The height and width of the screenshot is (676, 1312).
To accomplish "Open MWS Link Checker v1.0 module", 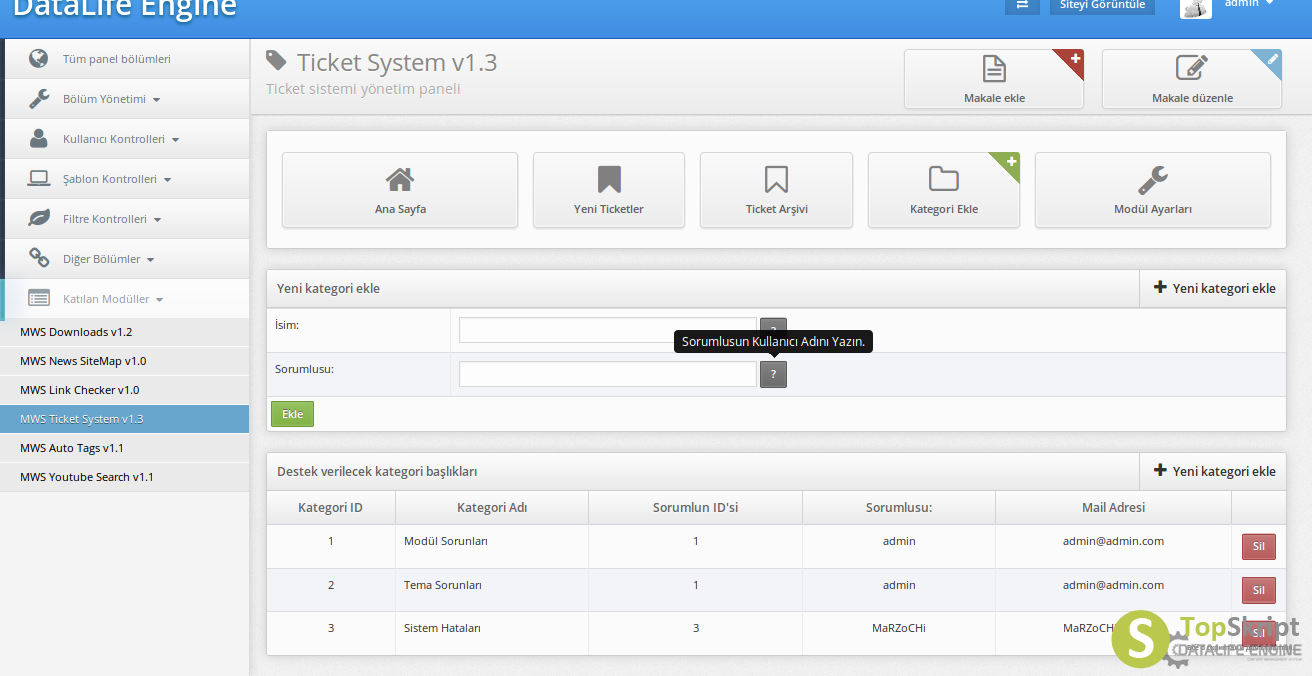I will (124, 390).
